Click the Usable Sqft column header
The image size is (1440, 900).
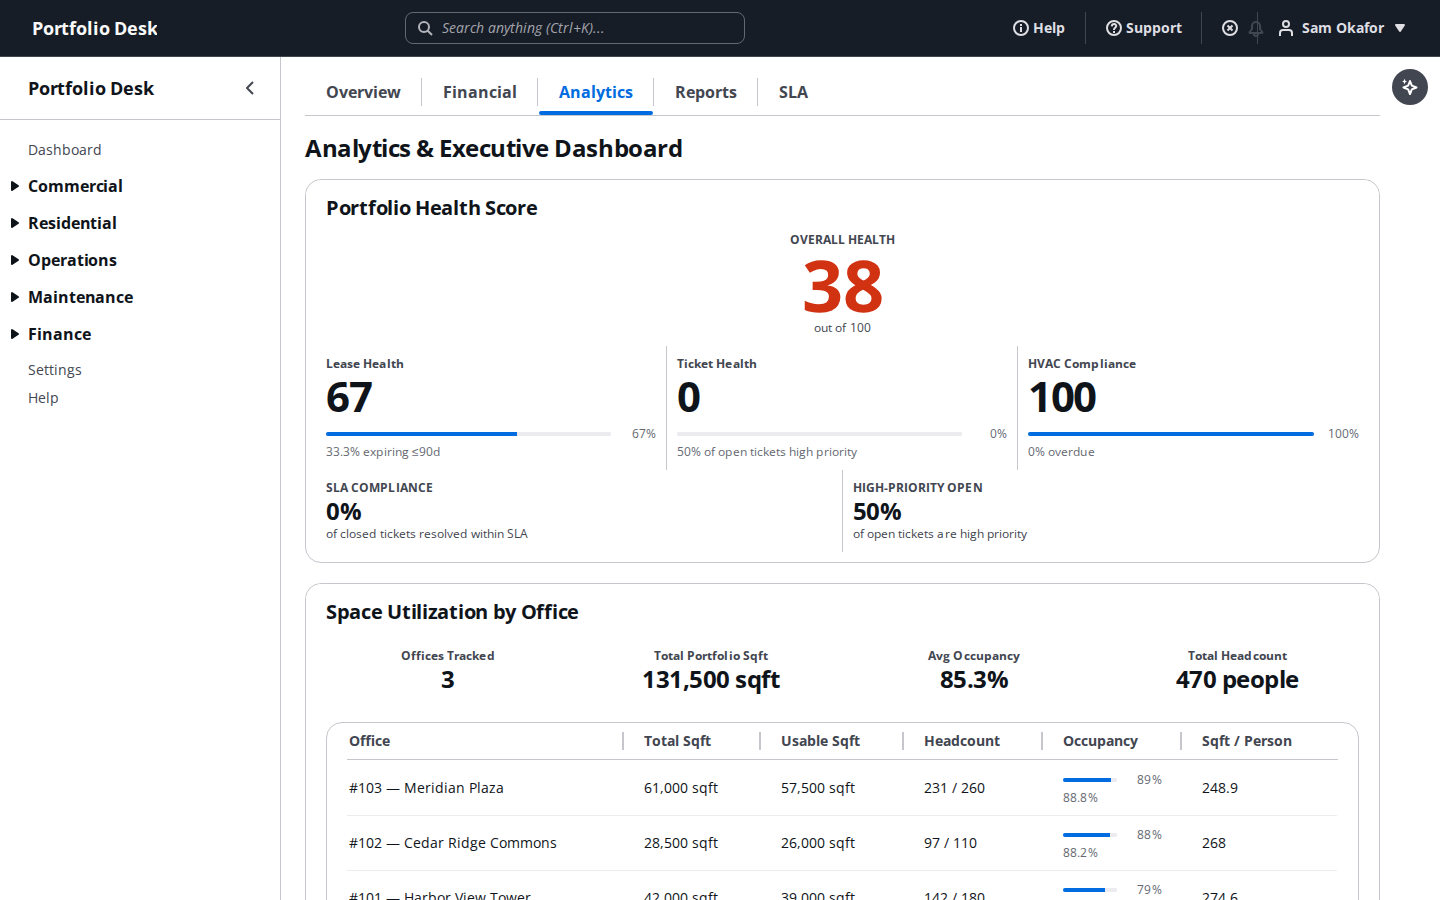point(820,741)
